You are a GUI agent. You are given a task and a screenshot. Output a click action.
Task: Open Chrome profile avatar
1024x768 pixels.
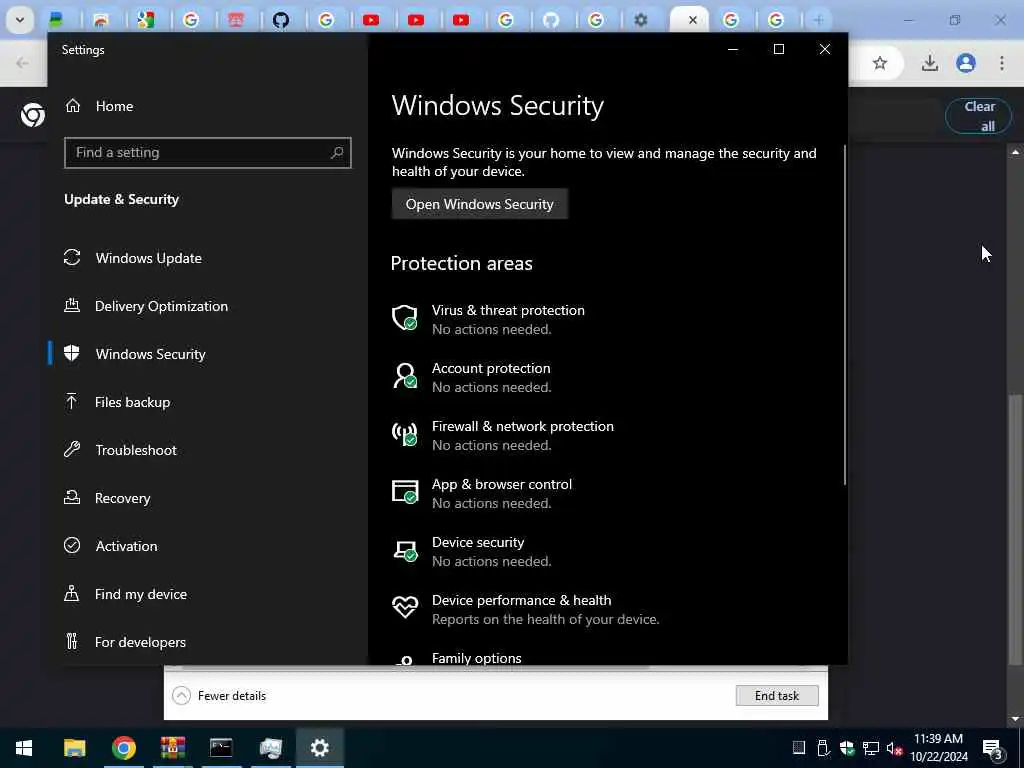965,63
